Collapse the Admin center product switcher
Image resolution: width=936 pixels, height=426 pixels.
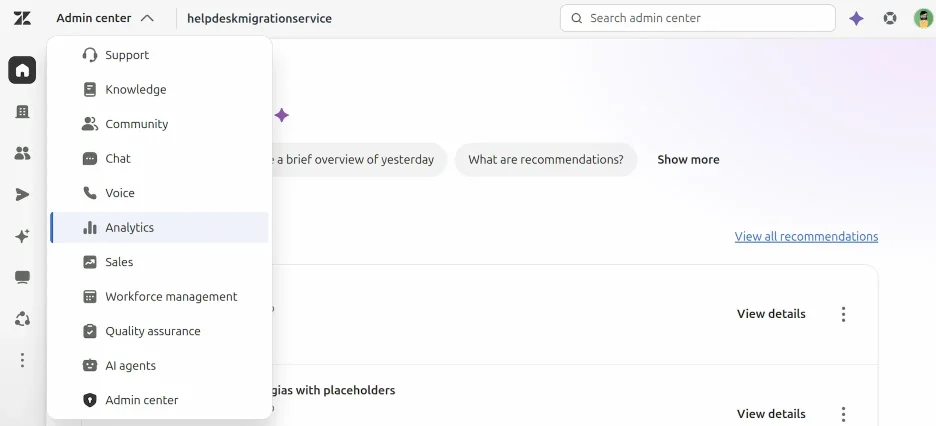pos(105,18)
